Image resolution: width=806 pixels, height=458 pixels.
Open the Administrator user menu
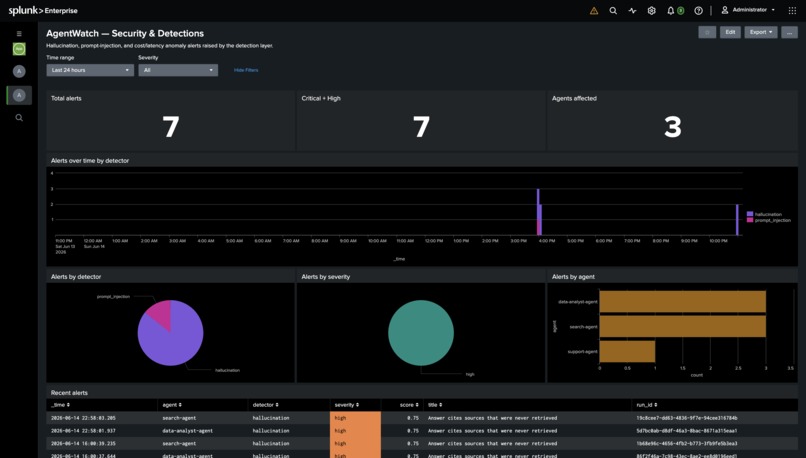(748, 10)
